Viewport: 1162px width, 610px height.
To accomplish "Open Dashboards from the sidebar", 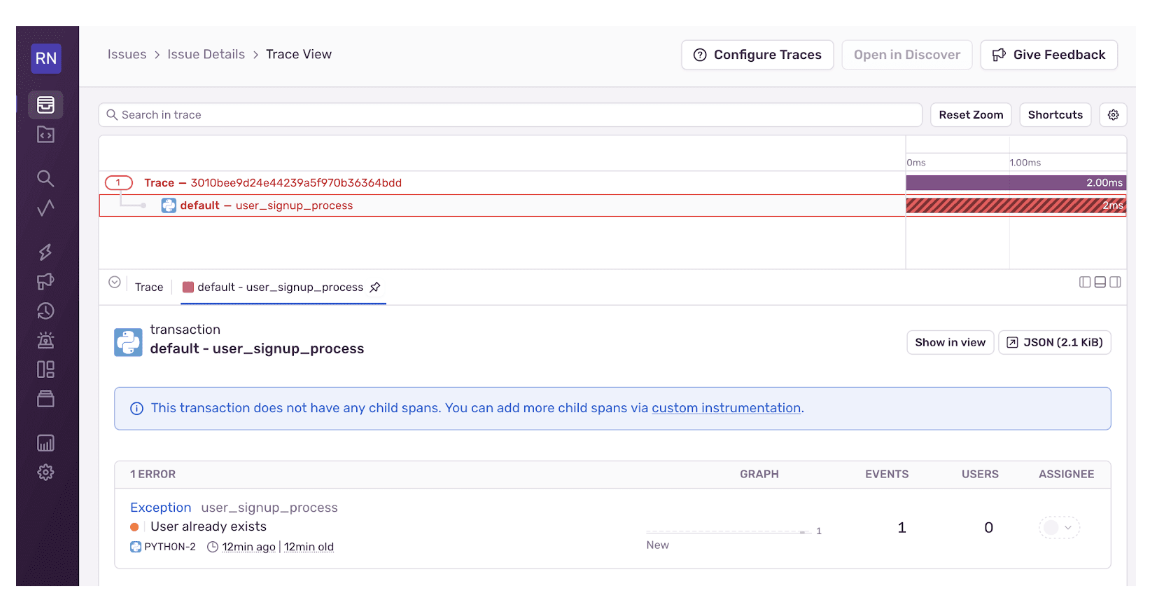I will (46, 370).
